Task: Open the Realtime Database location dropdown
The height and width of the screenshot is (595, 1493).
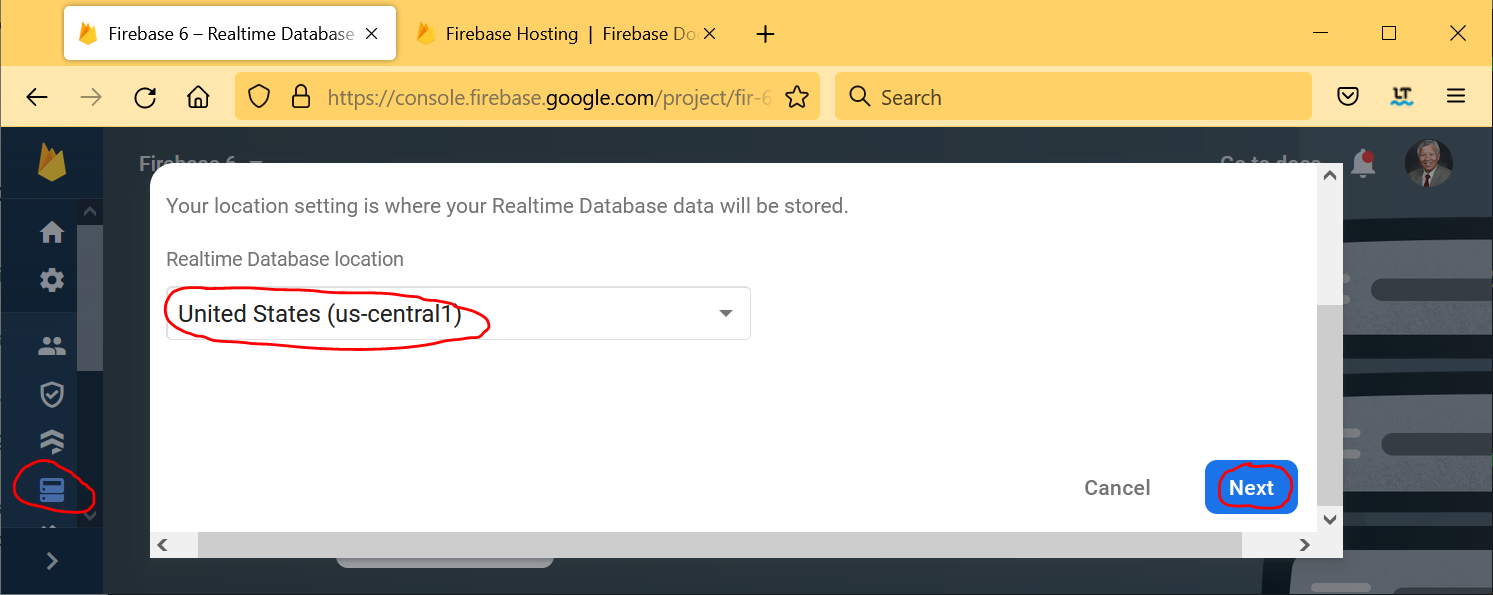Action: coord(458,314)
